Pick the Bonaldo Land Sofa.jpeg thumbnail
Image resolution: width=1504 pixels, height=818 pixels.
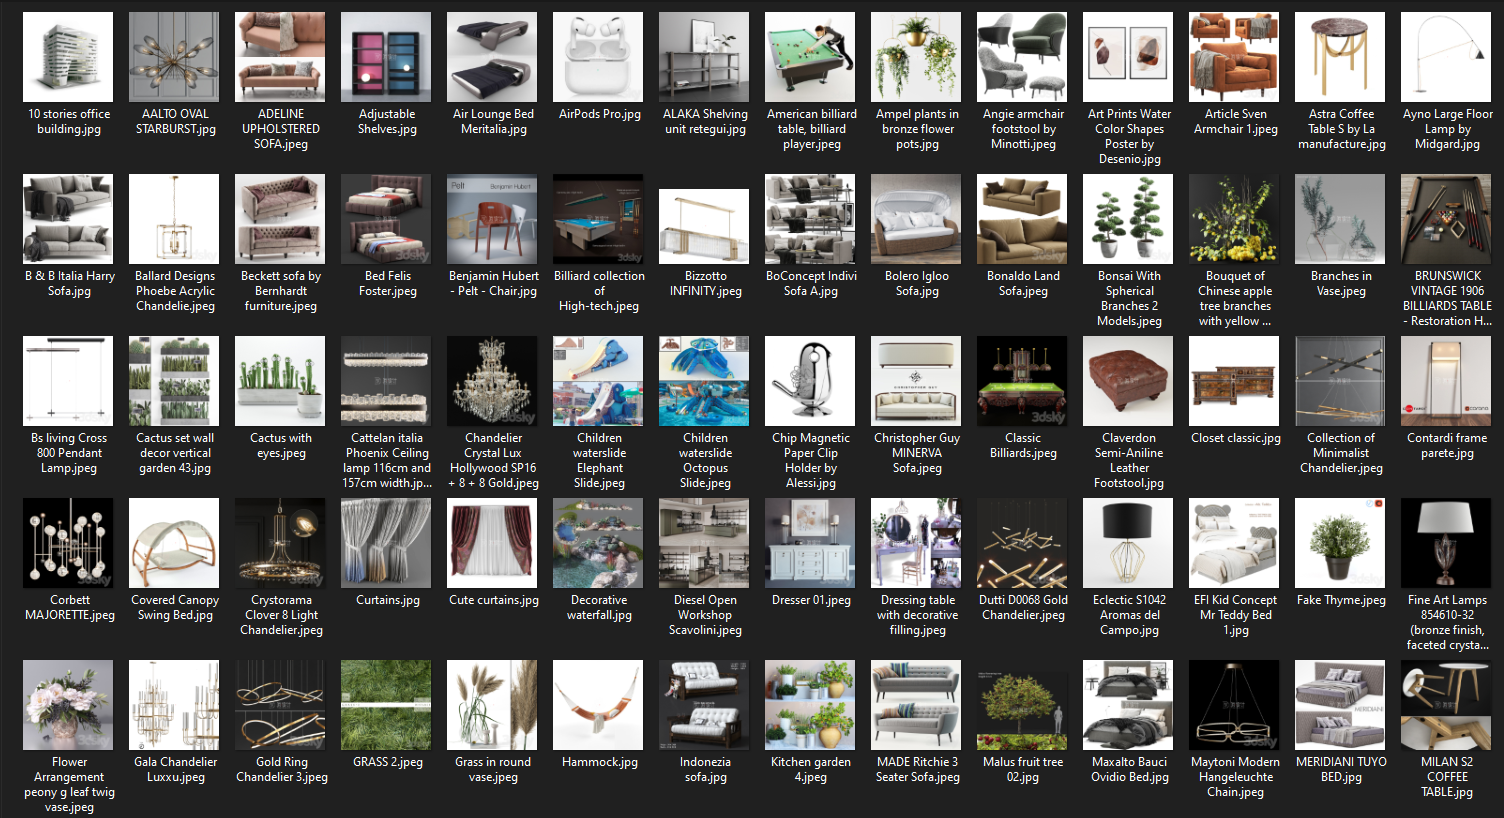coord(1023,219)
